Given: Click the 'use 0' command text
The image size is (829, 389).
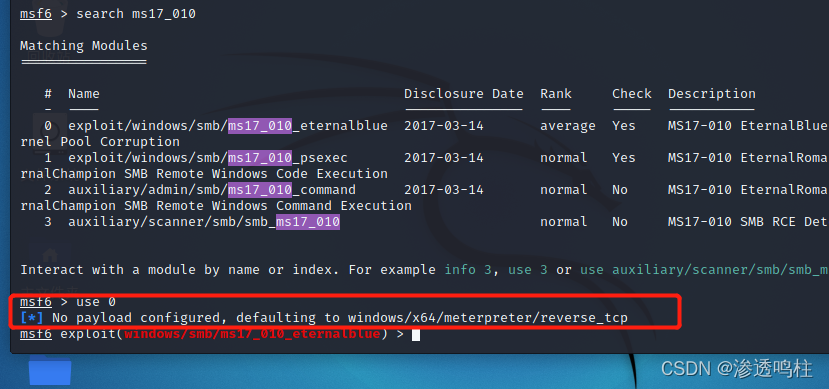Looking at the screenshot, I should click(96, 302).
